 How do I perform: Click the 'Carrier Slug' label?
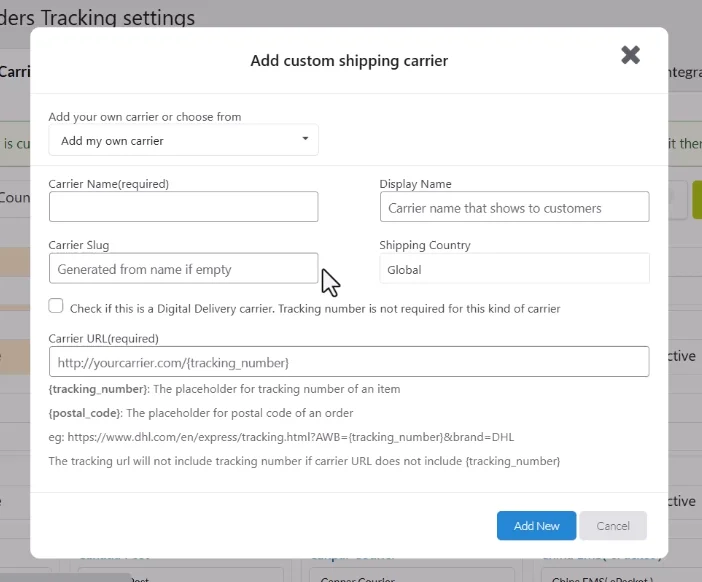coord(79,245)
